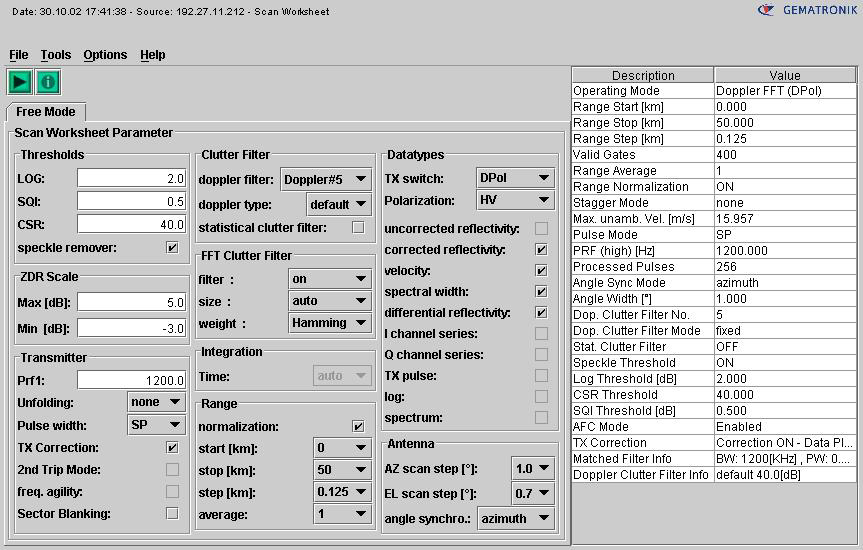Select the Max. unamb. Vel. row
Screen dimensions: 863x550
tap(714, 219)
